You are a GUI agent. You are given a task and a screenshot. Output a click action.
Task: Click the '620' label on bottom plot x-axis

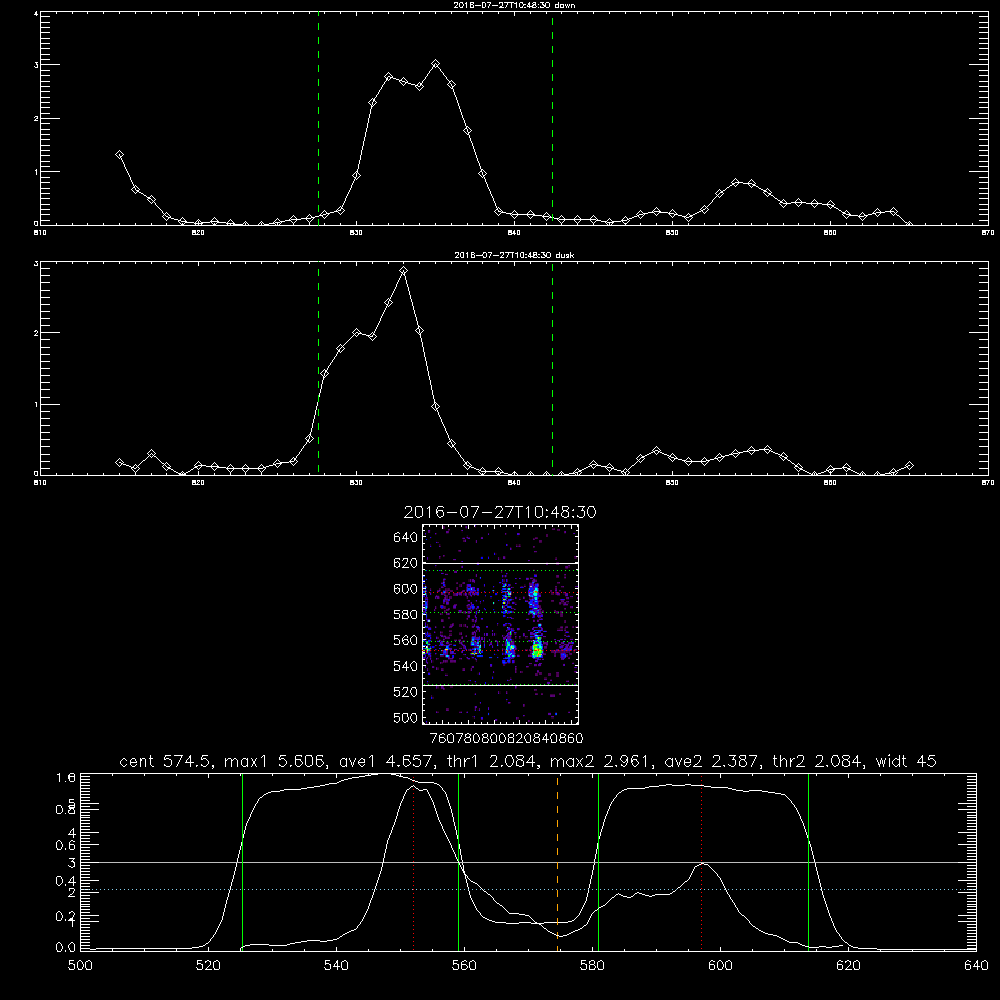848,966
